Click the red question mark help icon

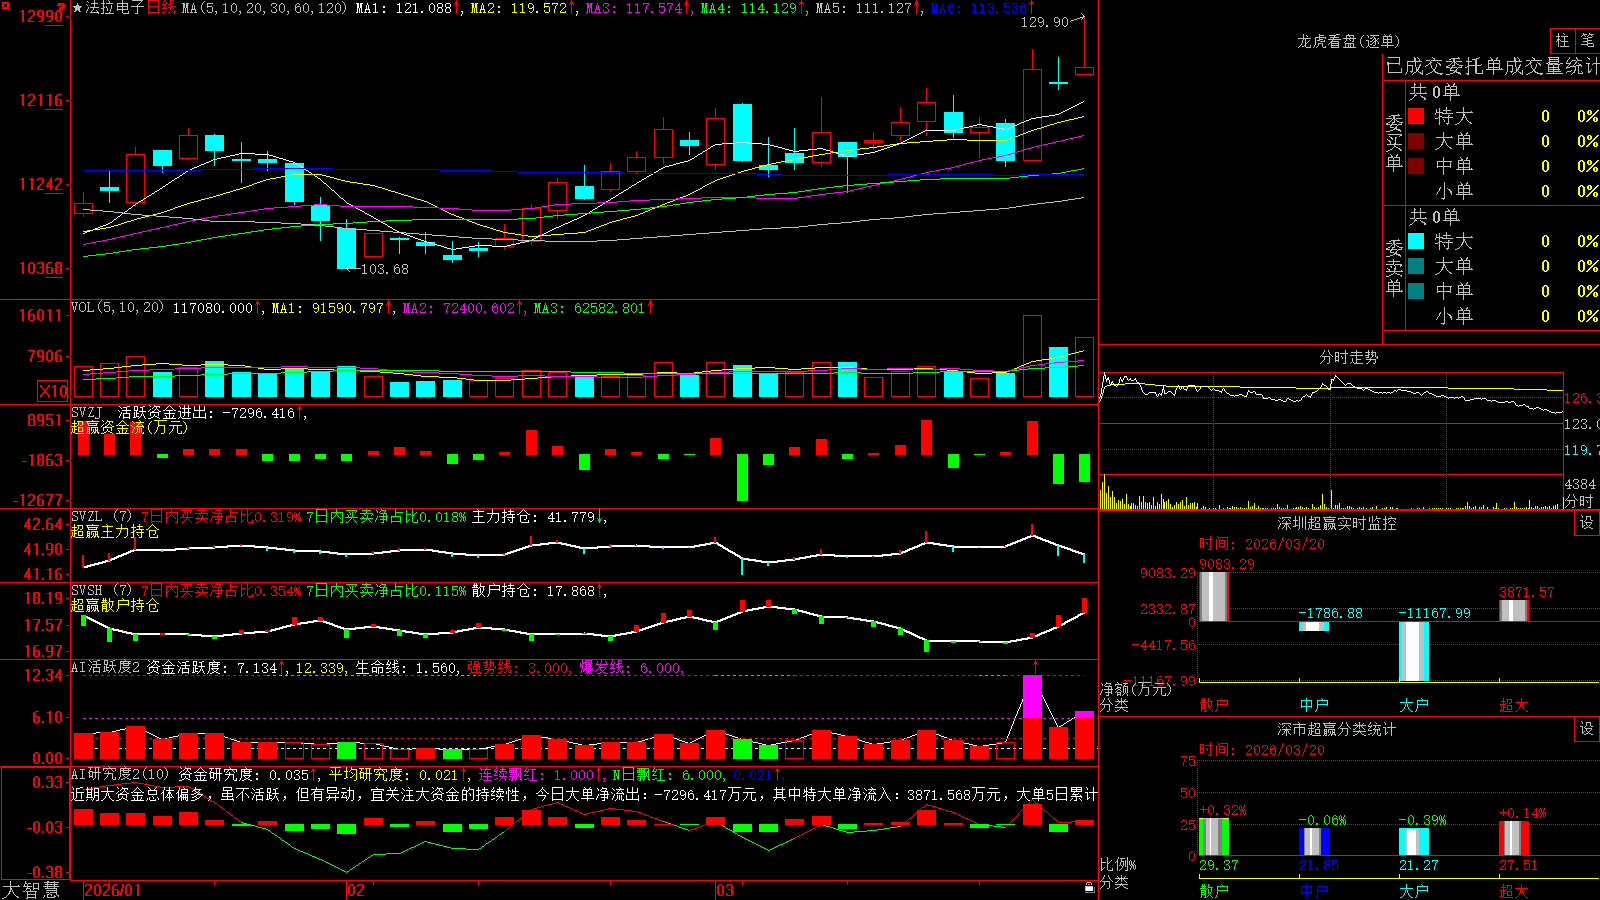61,7
